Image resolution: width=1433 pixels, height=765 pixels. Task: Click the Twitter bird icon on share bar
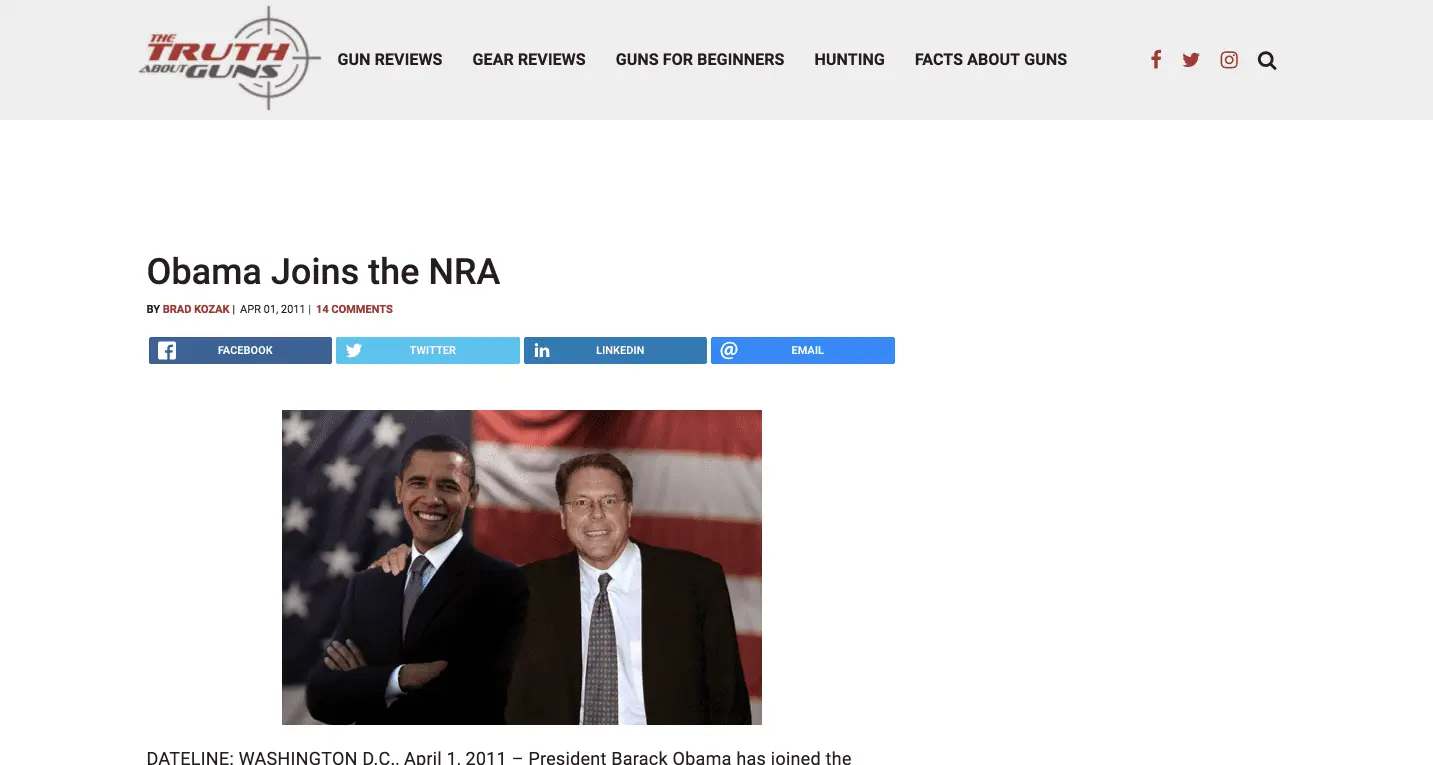(x=354, y=350)
